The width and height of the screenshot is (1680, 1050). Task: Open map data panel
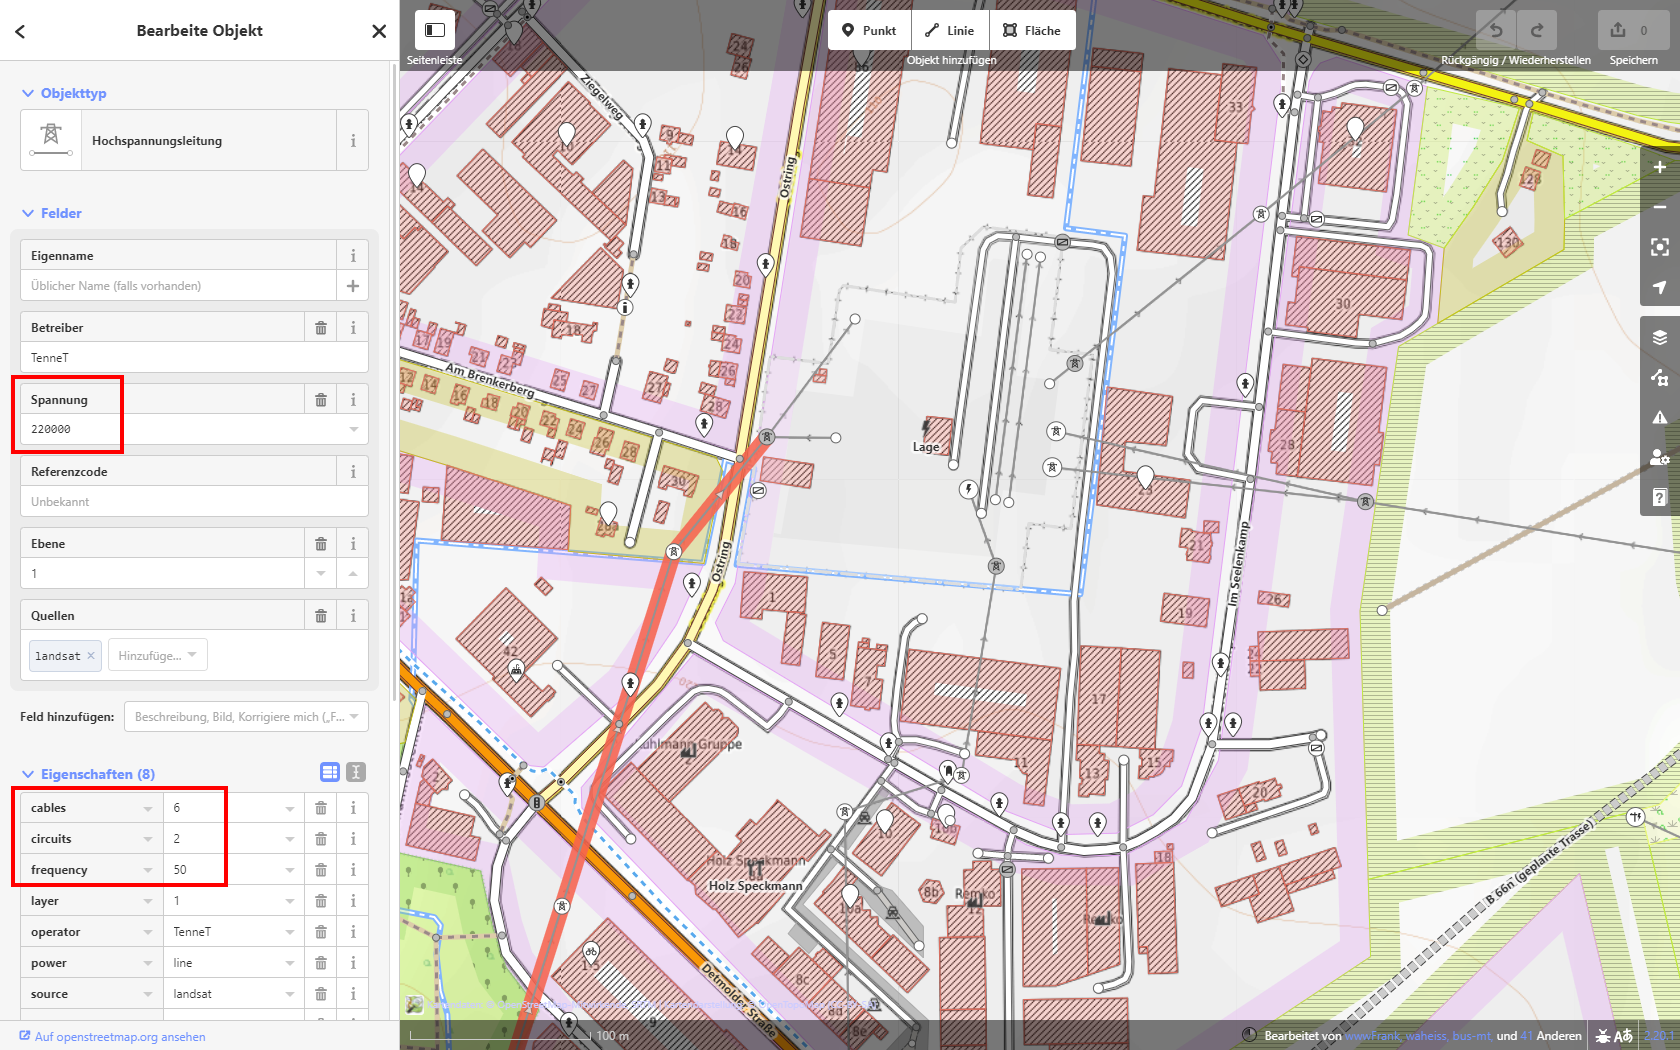pyautogui.click(x=1660, y=377)
